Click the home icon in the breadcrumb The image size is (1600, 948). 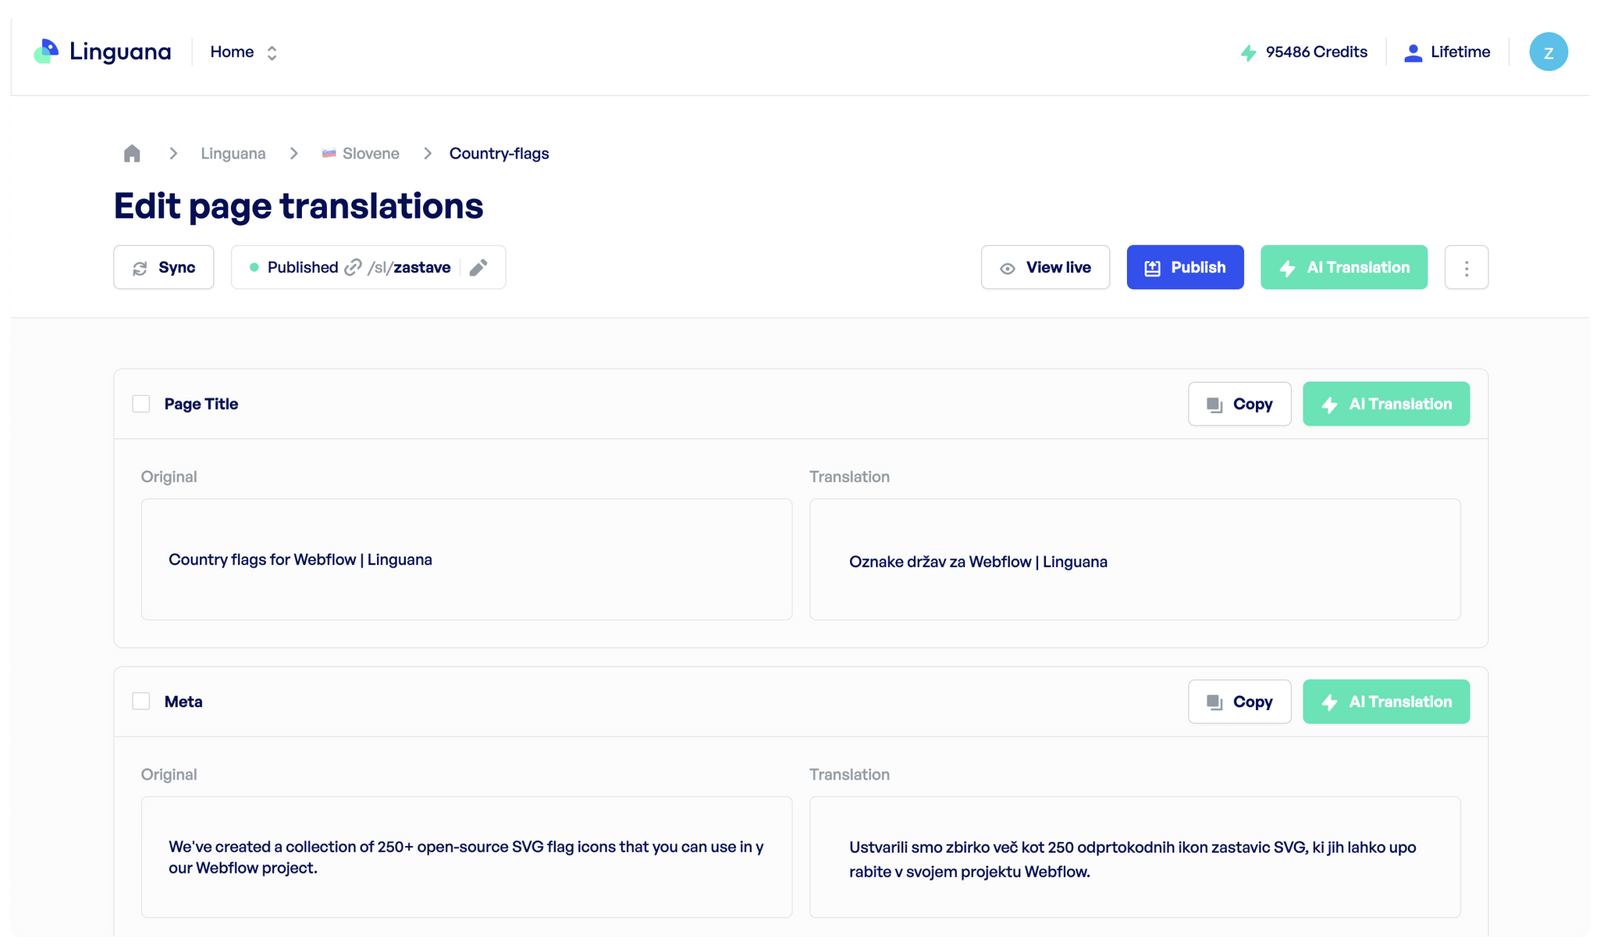point(132,152)
